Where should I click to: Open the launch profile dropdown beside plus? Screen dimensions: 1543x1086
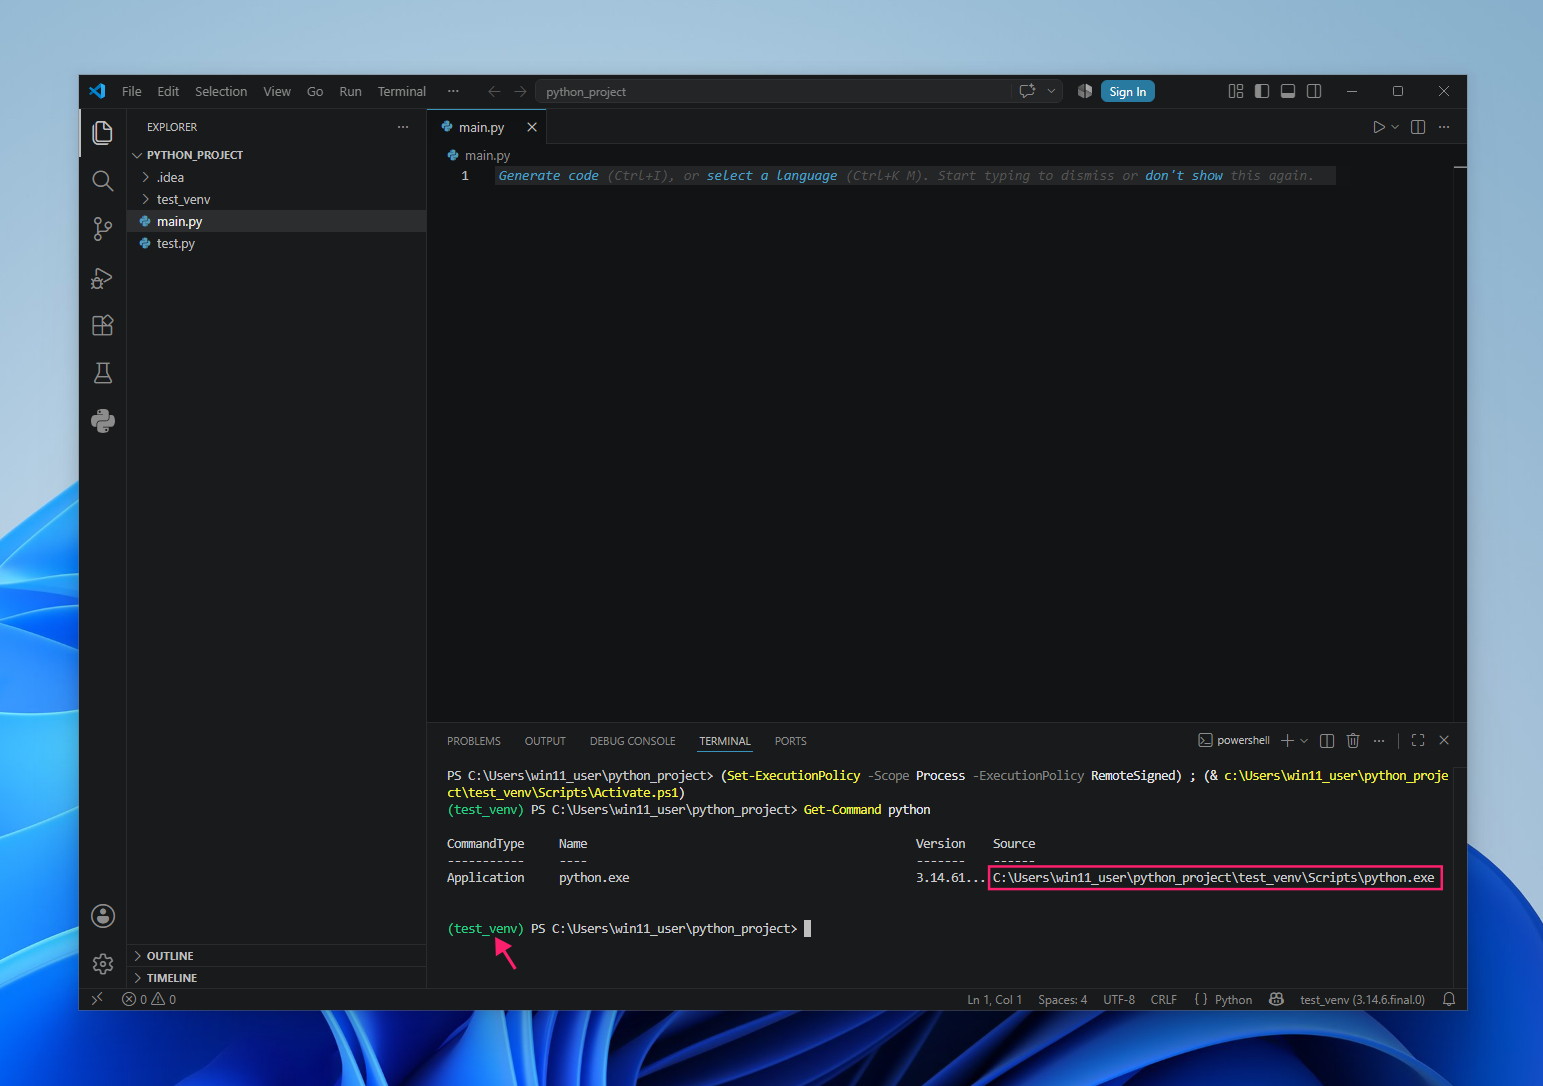(1304, 741)
